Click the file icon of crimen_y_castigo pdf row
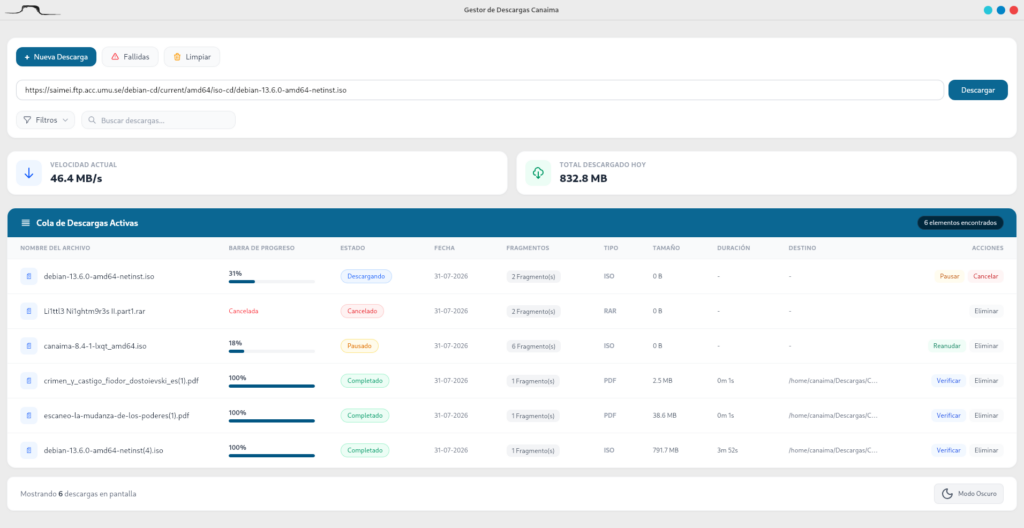Image resolution: width=1024 pixels, height=528 pixels. pyautogui.click(x=29, y=380)
